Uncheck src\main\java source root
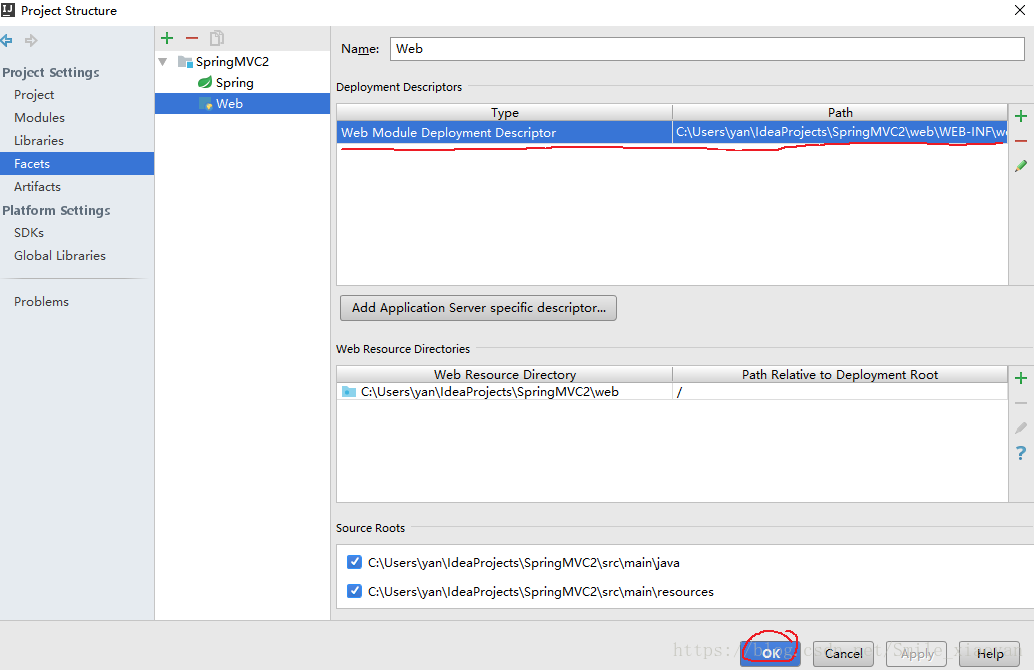 [x=354, y=562]
